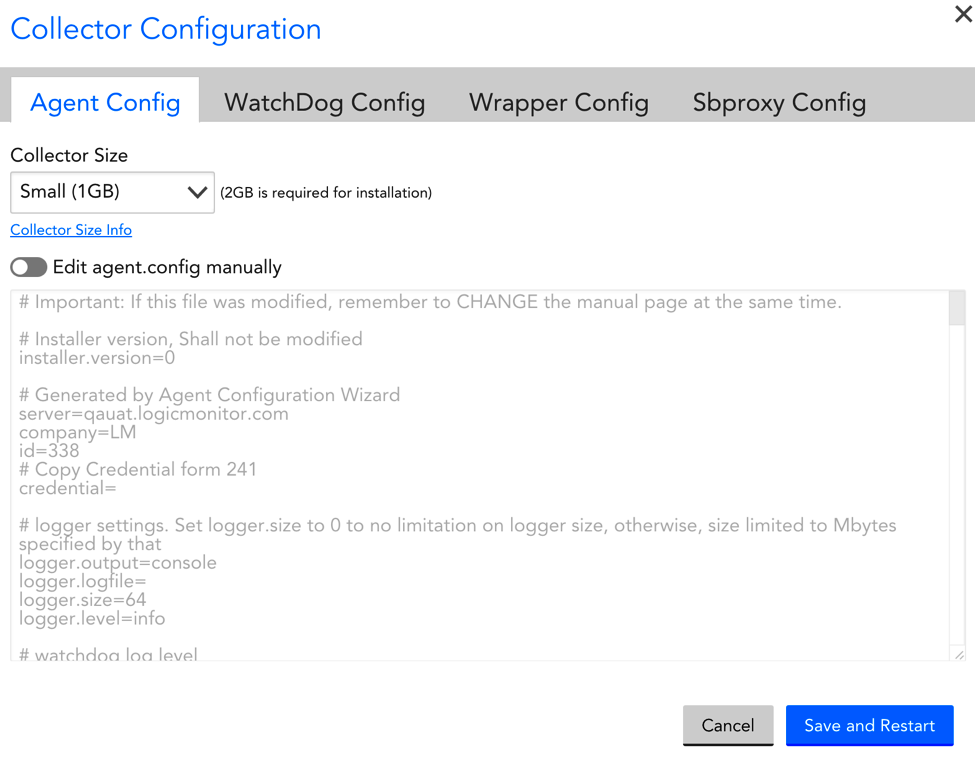Click the 'logger.level=info' line
Screen dimensions: 975x765
[92, 618]
